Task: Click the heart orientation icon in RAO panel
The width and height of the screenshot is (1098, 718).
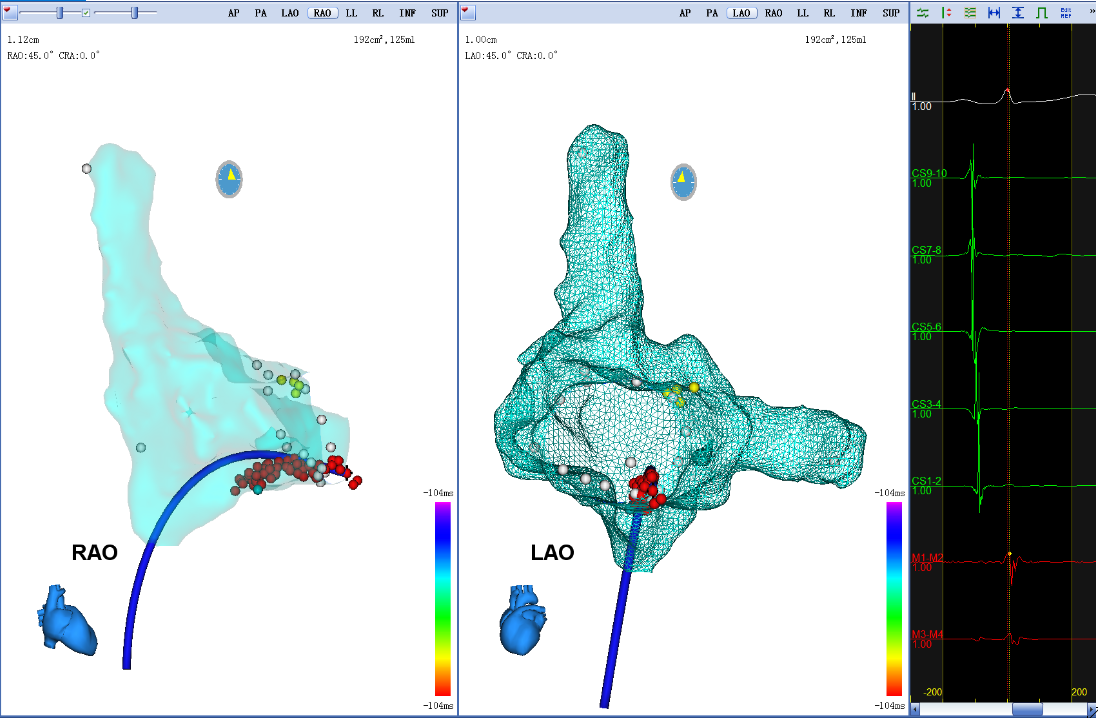Action: click(68, 620)
